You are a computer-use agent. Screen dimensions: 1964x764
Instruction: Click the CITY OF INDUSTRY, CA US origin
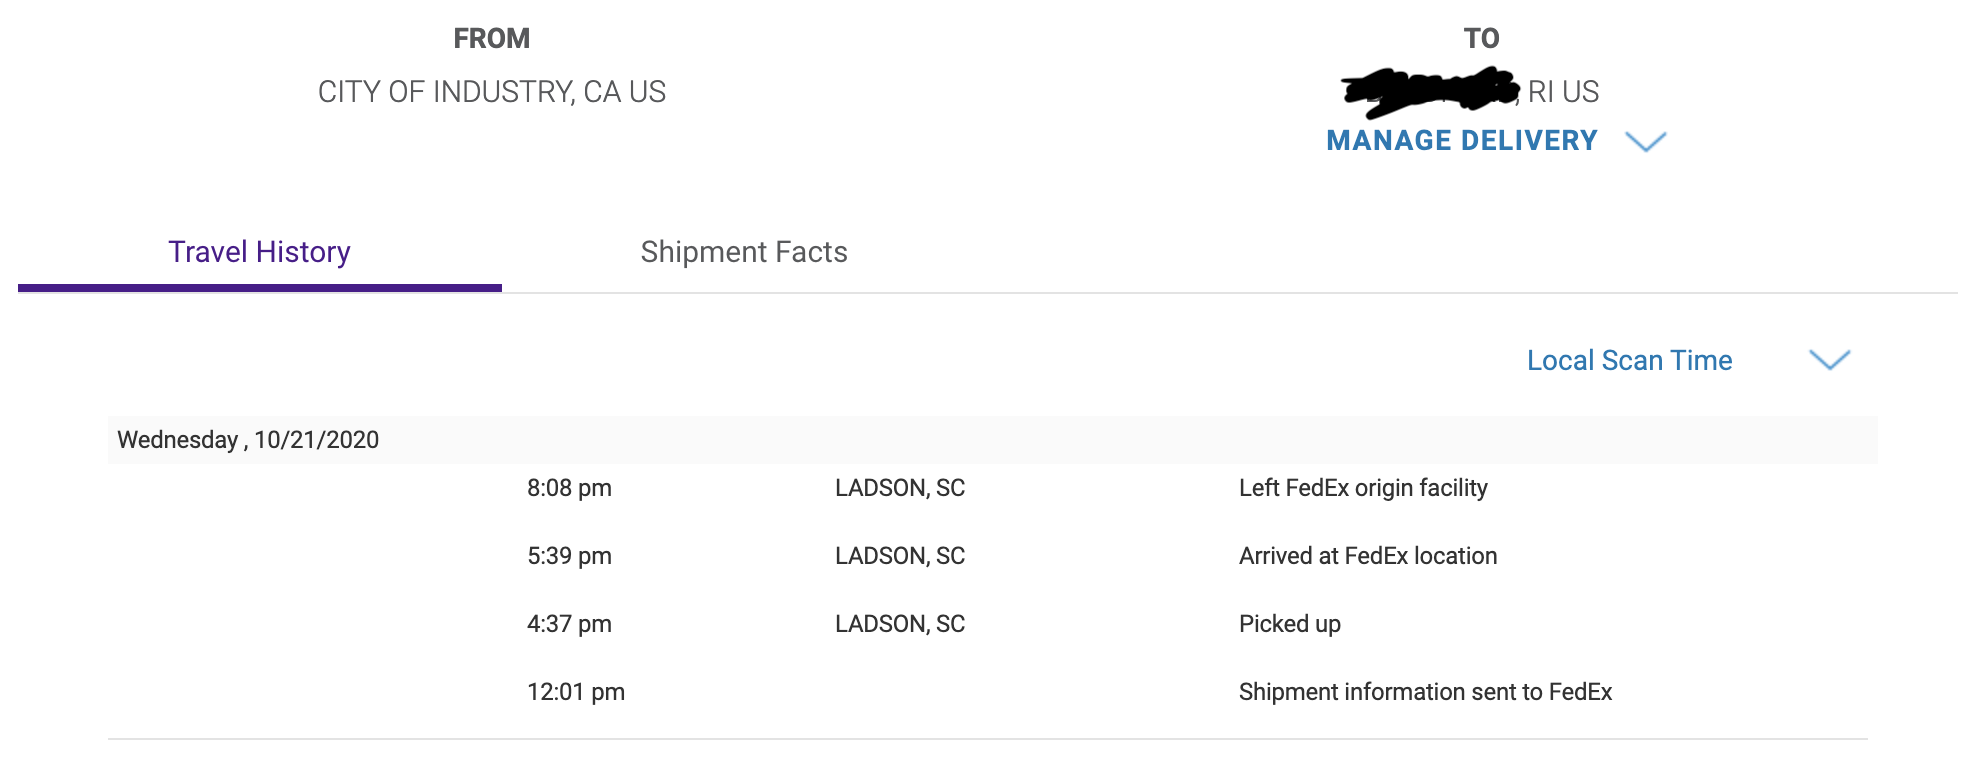tap(492, 92)
